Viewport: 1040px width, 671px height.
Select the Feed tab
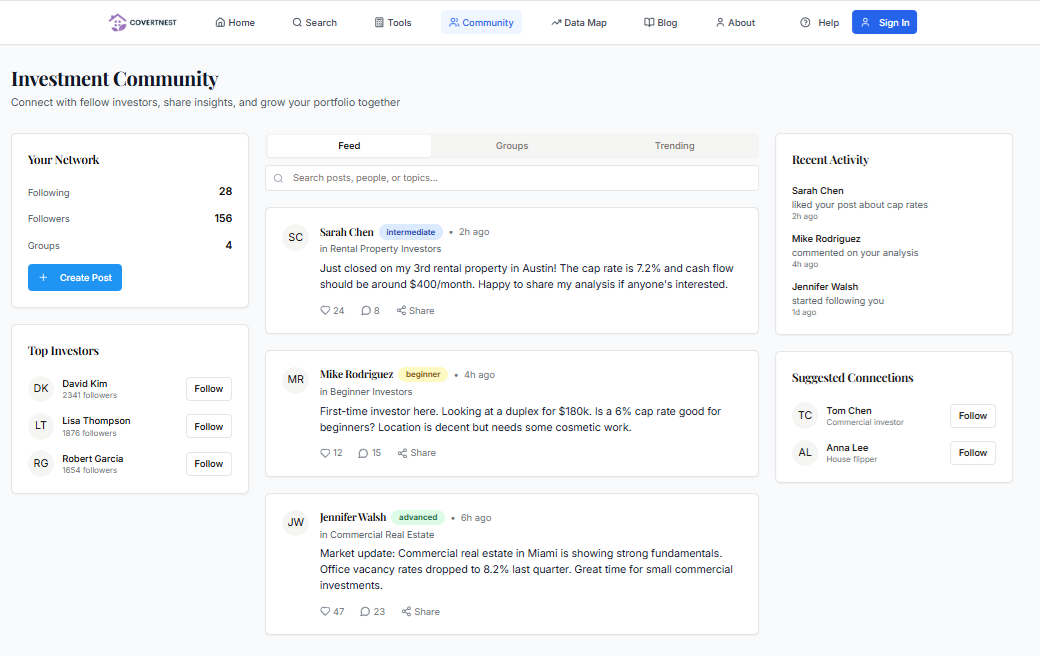[349, 146]
